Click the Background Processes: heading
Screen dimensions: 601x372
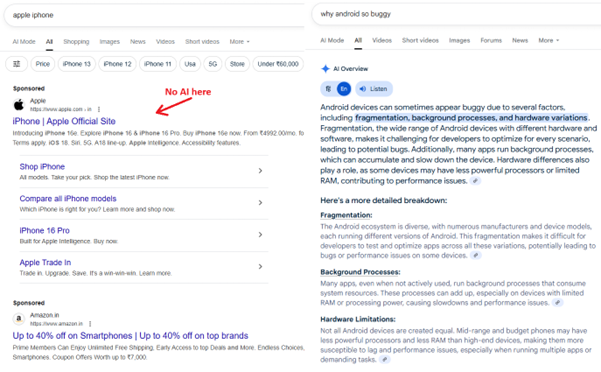pyautogui.click(x=360, y=272)
